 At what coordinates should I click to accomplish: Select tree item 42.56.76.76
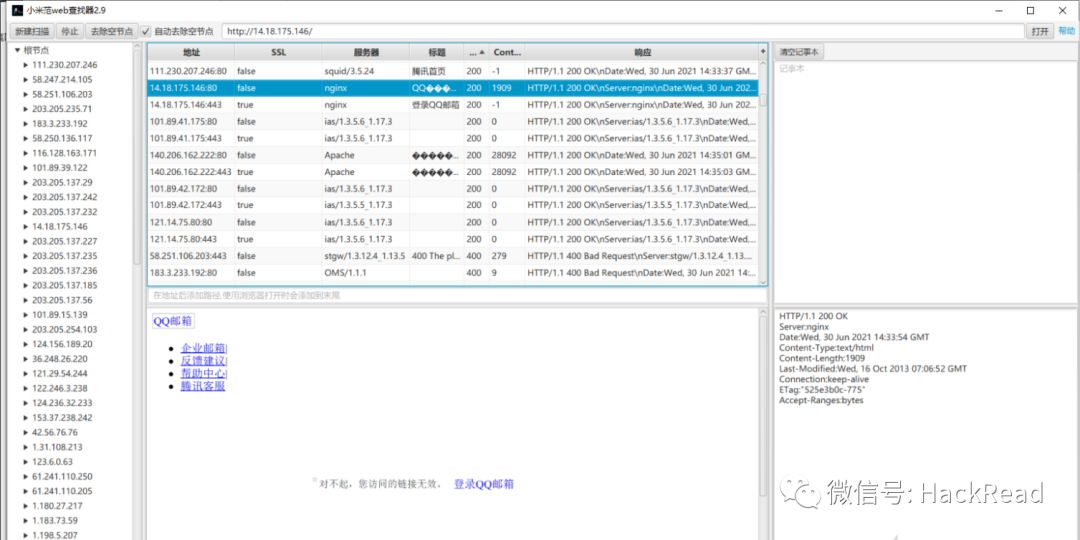click(x=55, y=433)
